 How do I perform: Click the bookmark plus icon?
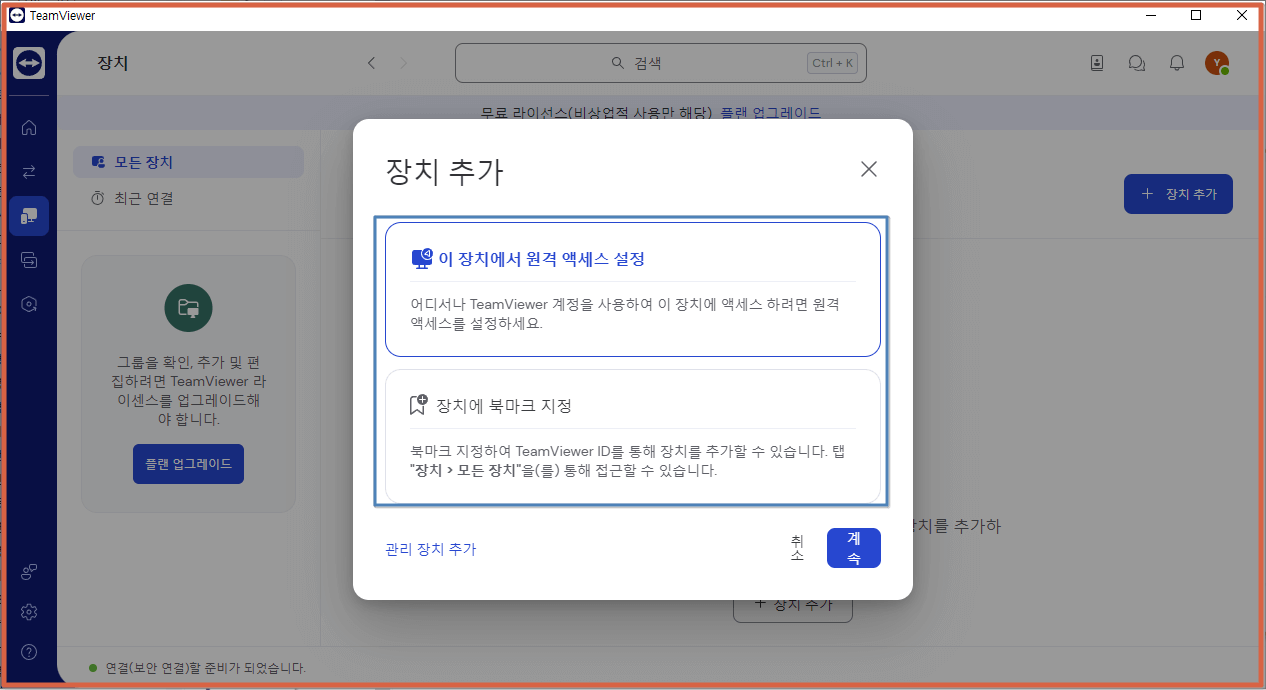(x=419, y=405)
